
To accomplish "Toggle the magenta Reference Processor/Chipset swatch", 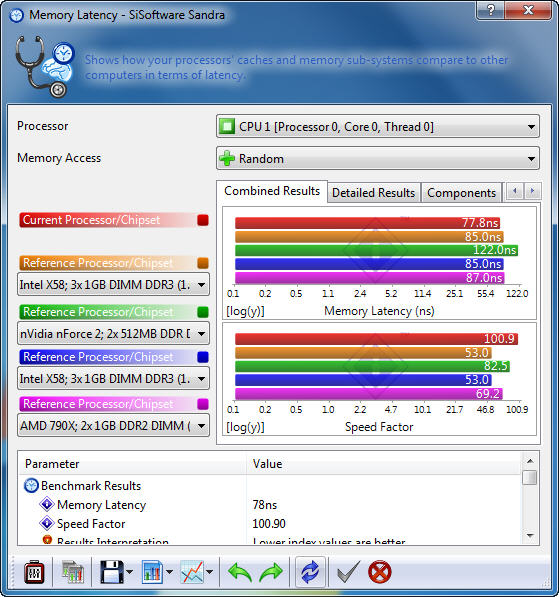I will (203, 404).
